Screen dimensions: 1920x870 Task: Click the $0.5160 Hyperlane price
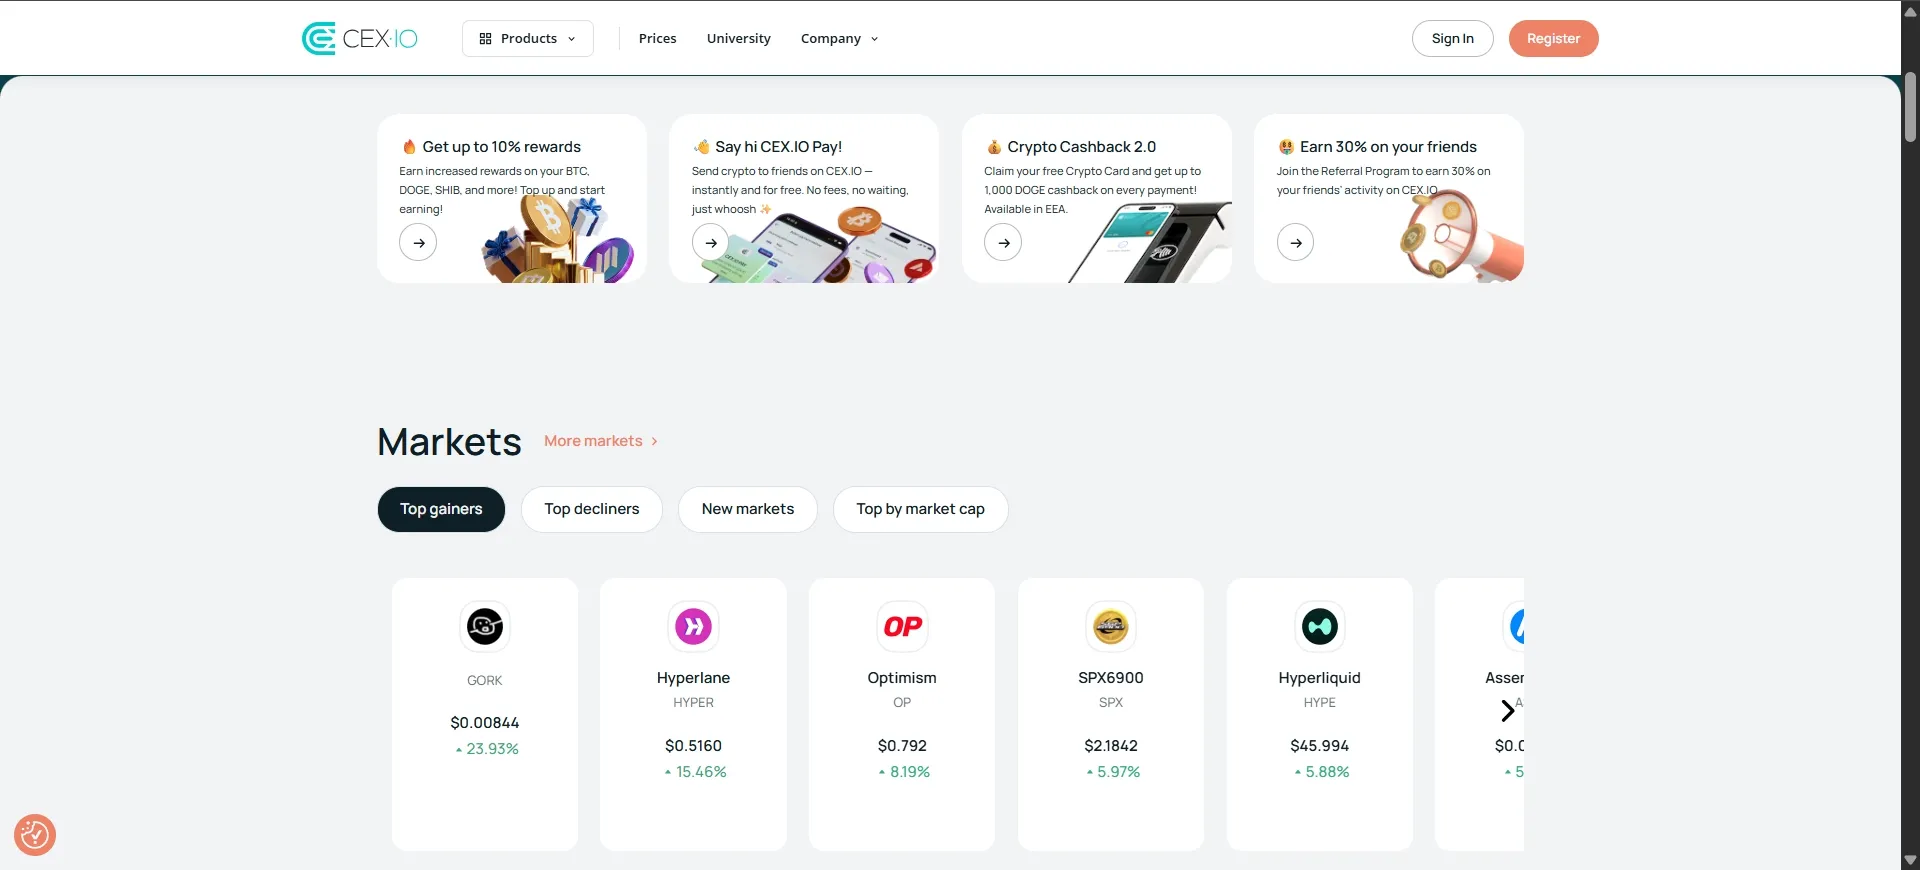tap(693, 746)
